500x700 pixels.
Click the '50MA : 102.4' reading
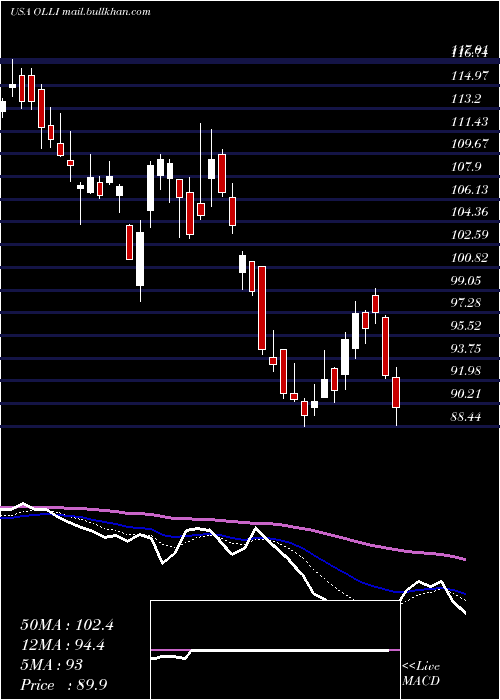pos(67,625)
